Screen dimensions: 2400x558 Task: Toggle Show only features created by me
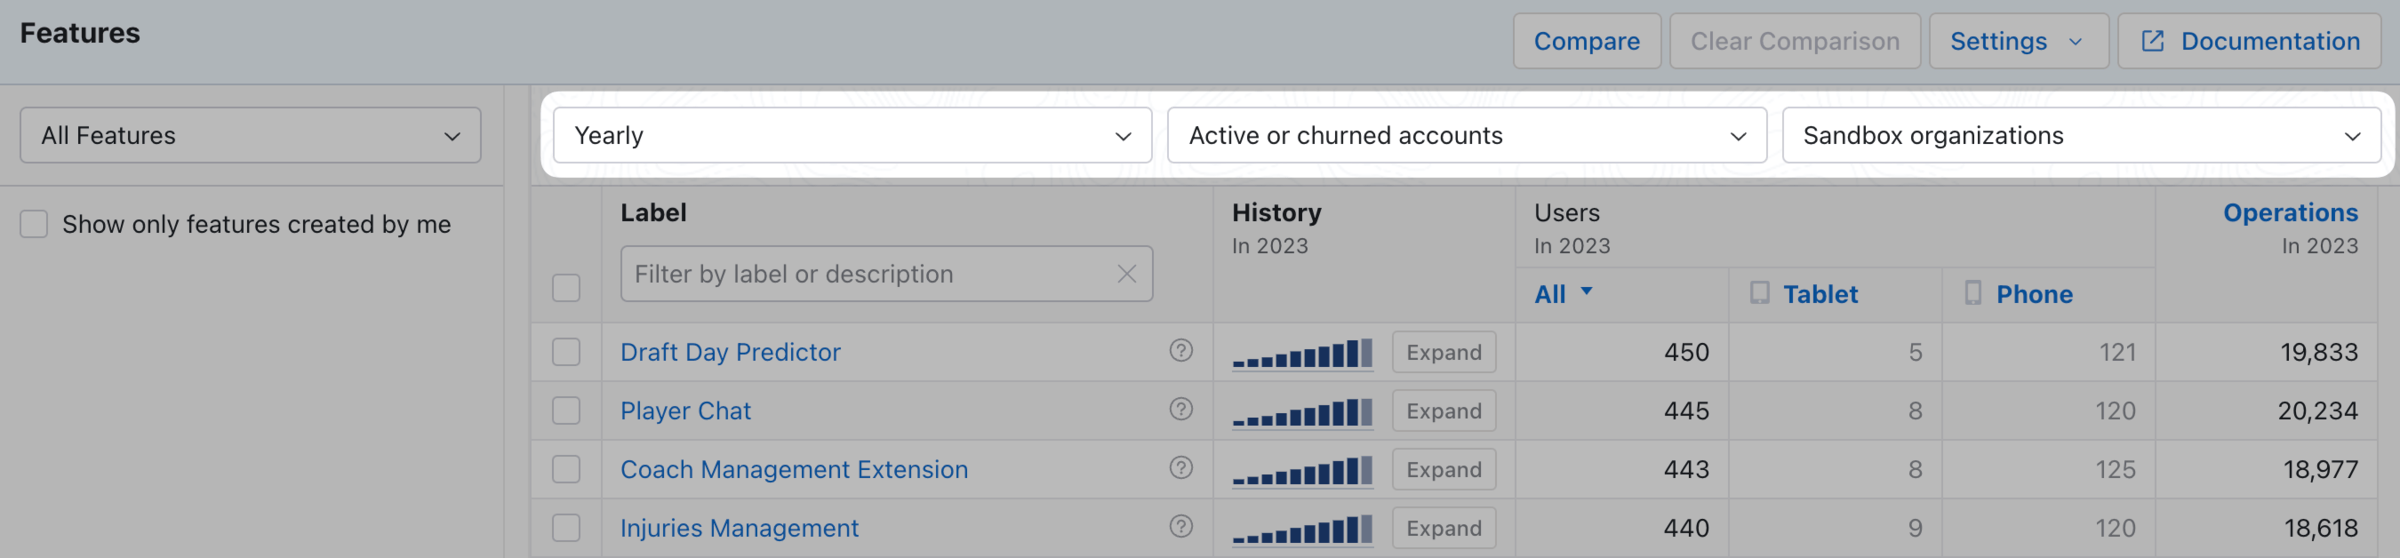tap(34, 224)
